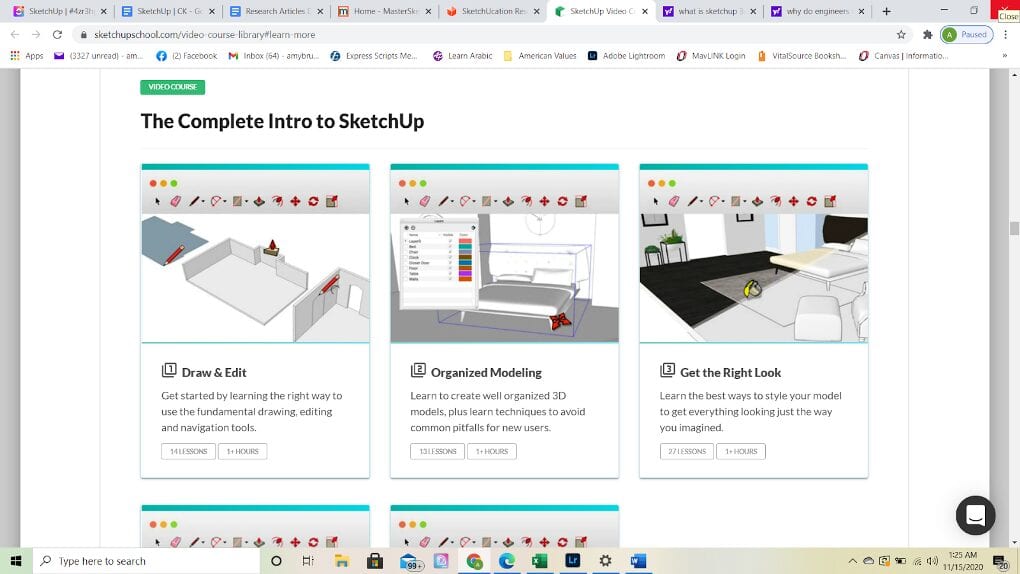The width and height of the screenshot is (1020, 574).
Task: Open the Get the Right Look thumbnail
Action: (753, 253)
